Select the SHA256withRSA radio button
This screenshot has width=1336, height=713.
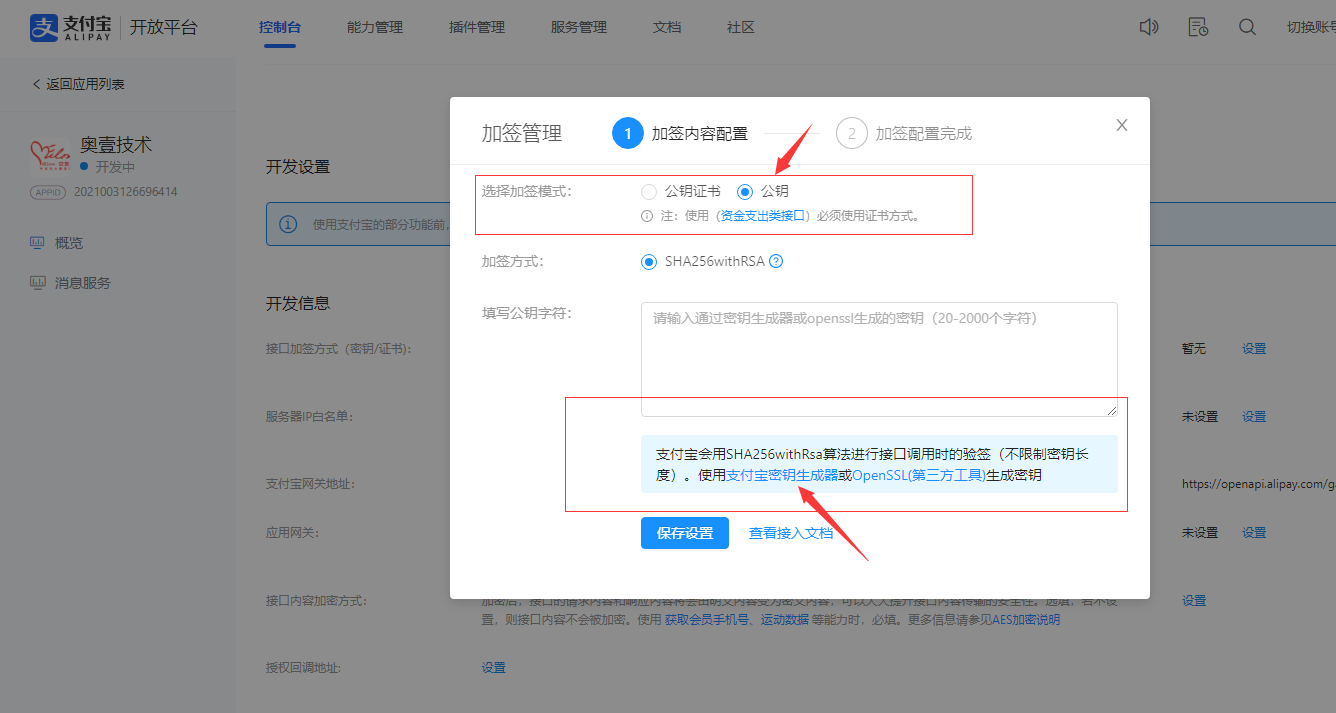(x=649, y=262)
